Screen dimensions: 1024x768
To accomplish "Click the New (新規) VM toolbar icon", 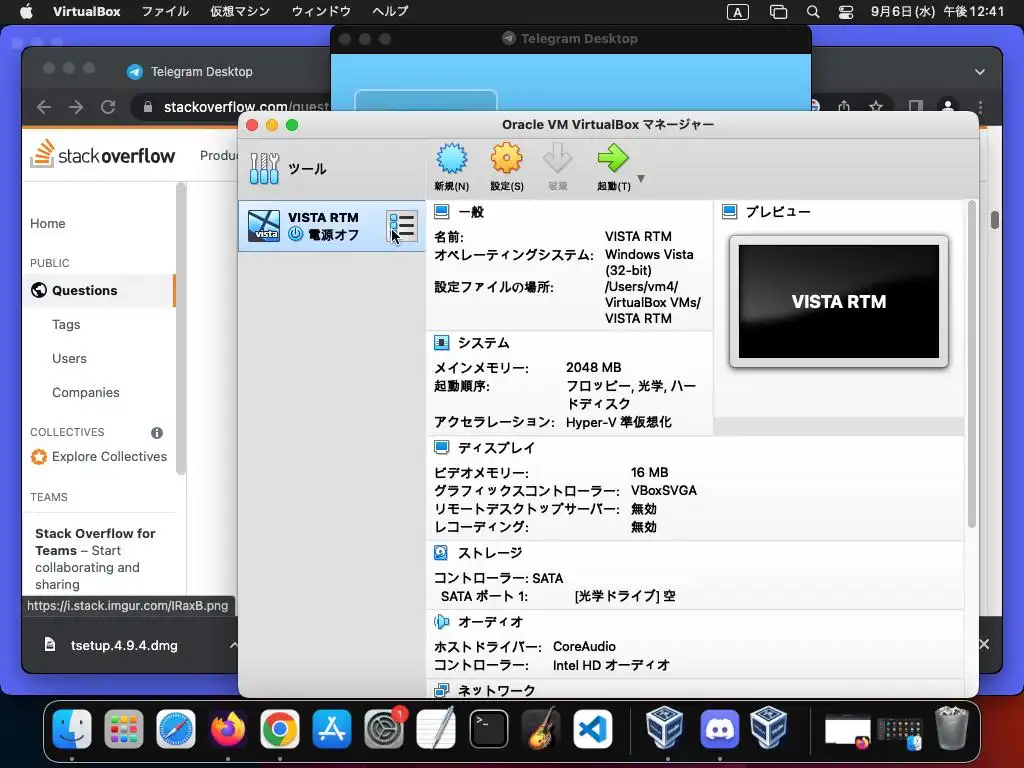I will (451, 167).
